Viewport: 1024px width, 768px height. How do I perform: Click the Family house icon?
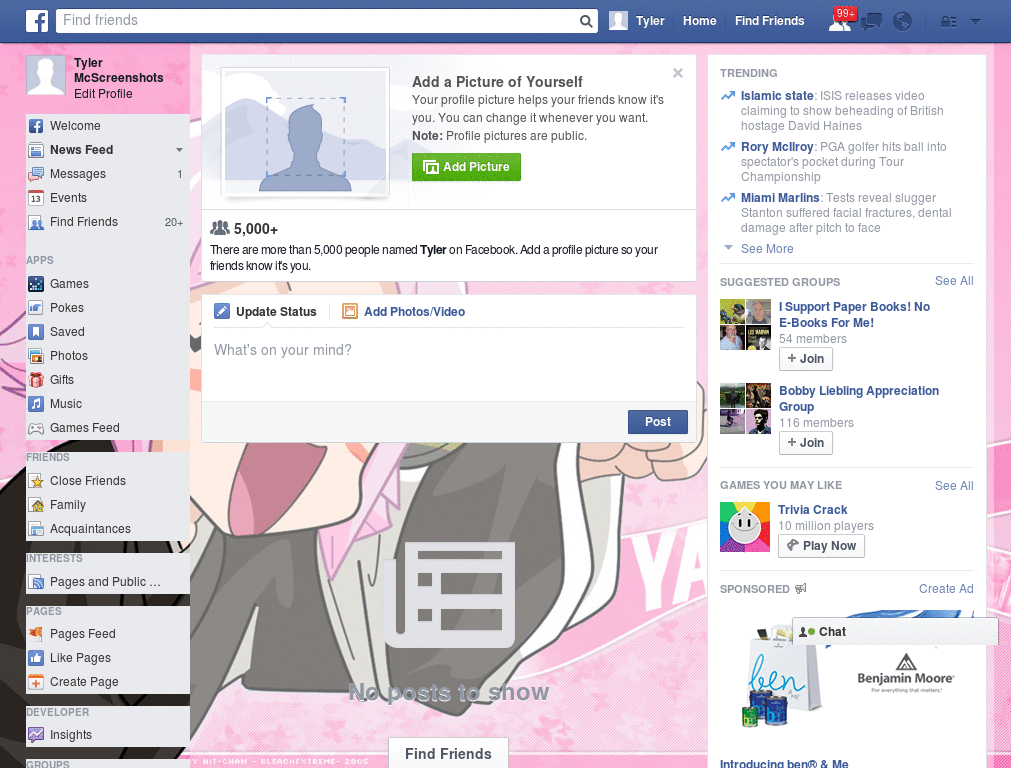coord(36,505)
